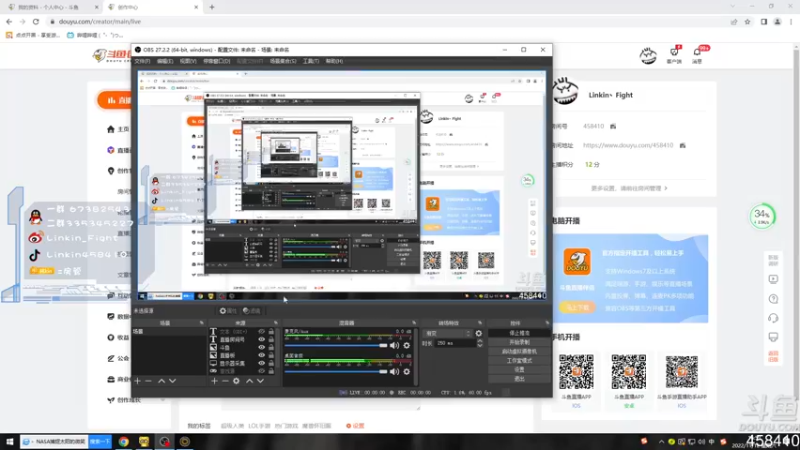The image size is (800, 450).
Task: Switch to the first Chrome tab 我的资料
Action: pyautogui.click(x=52, y=7)
